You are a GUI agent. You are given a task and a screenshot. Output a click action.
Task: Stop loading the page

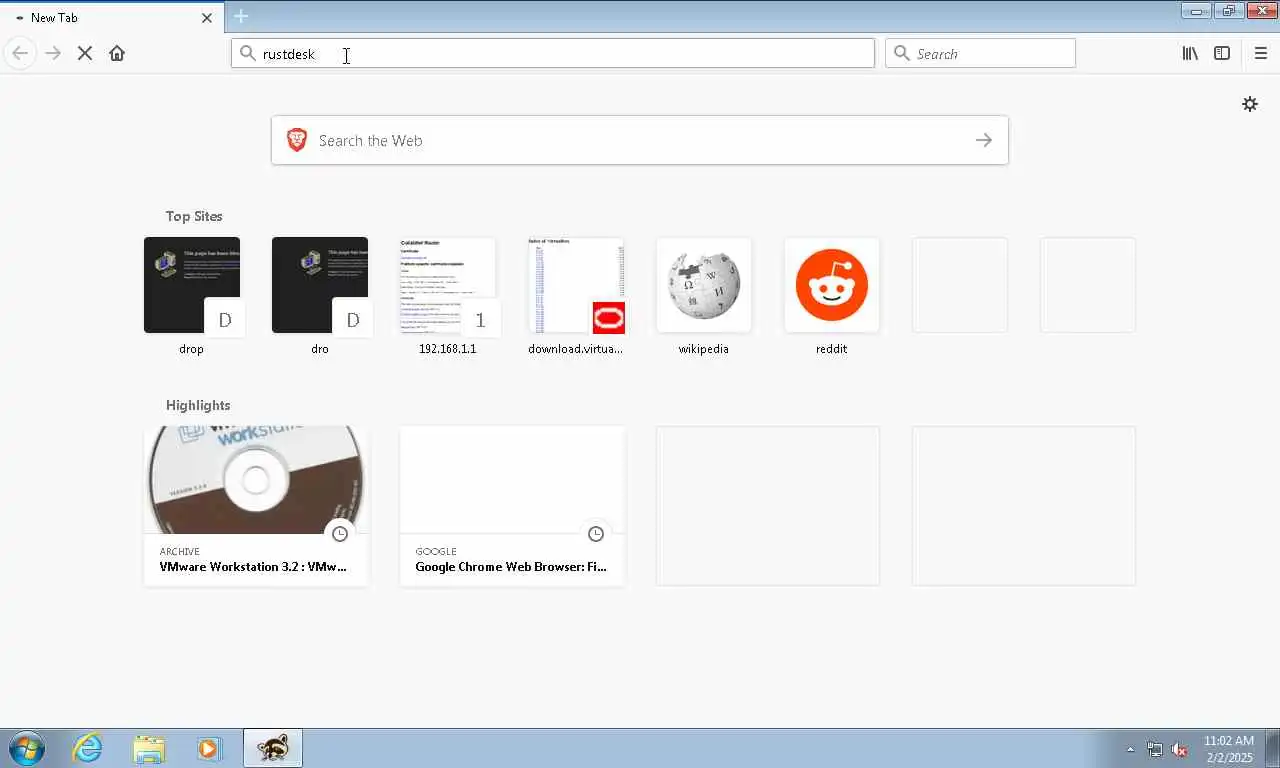tap(85, 53)
